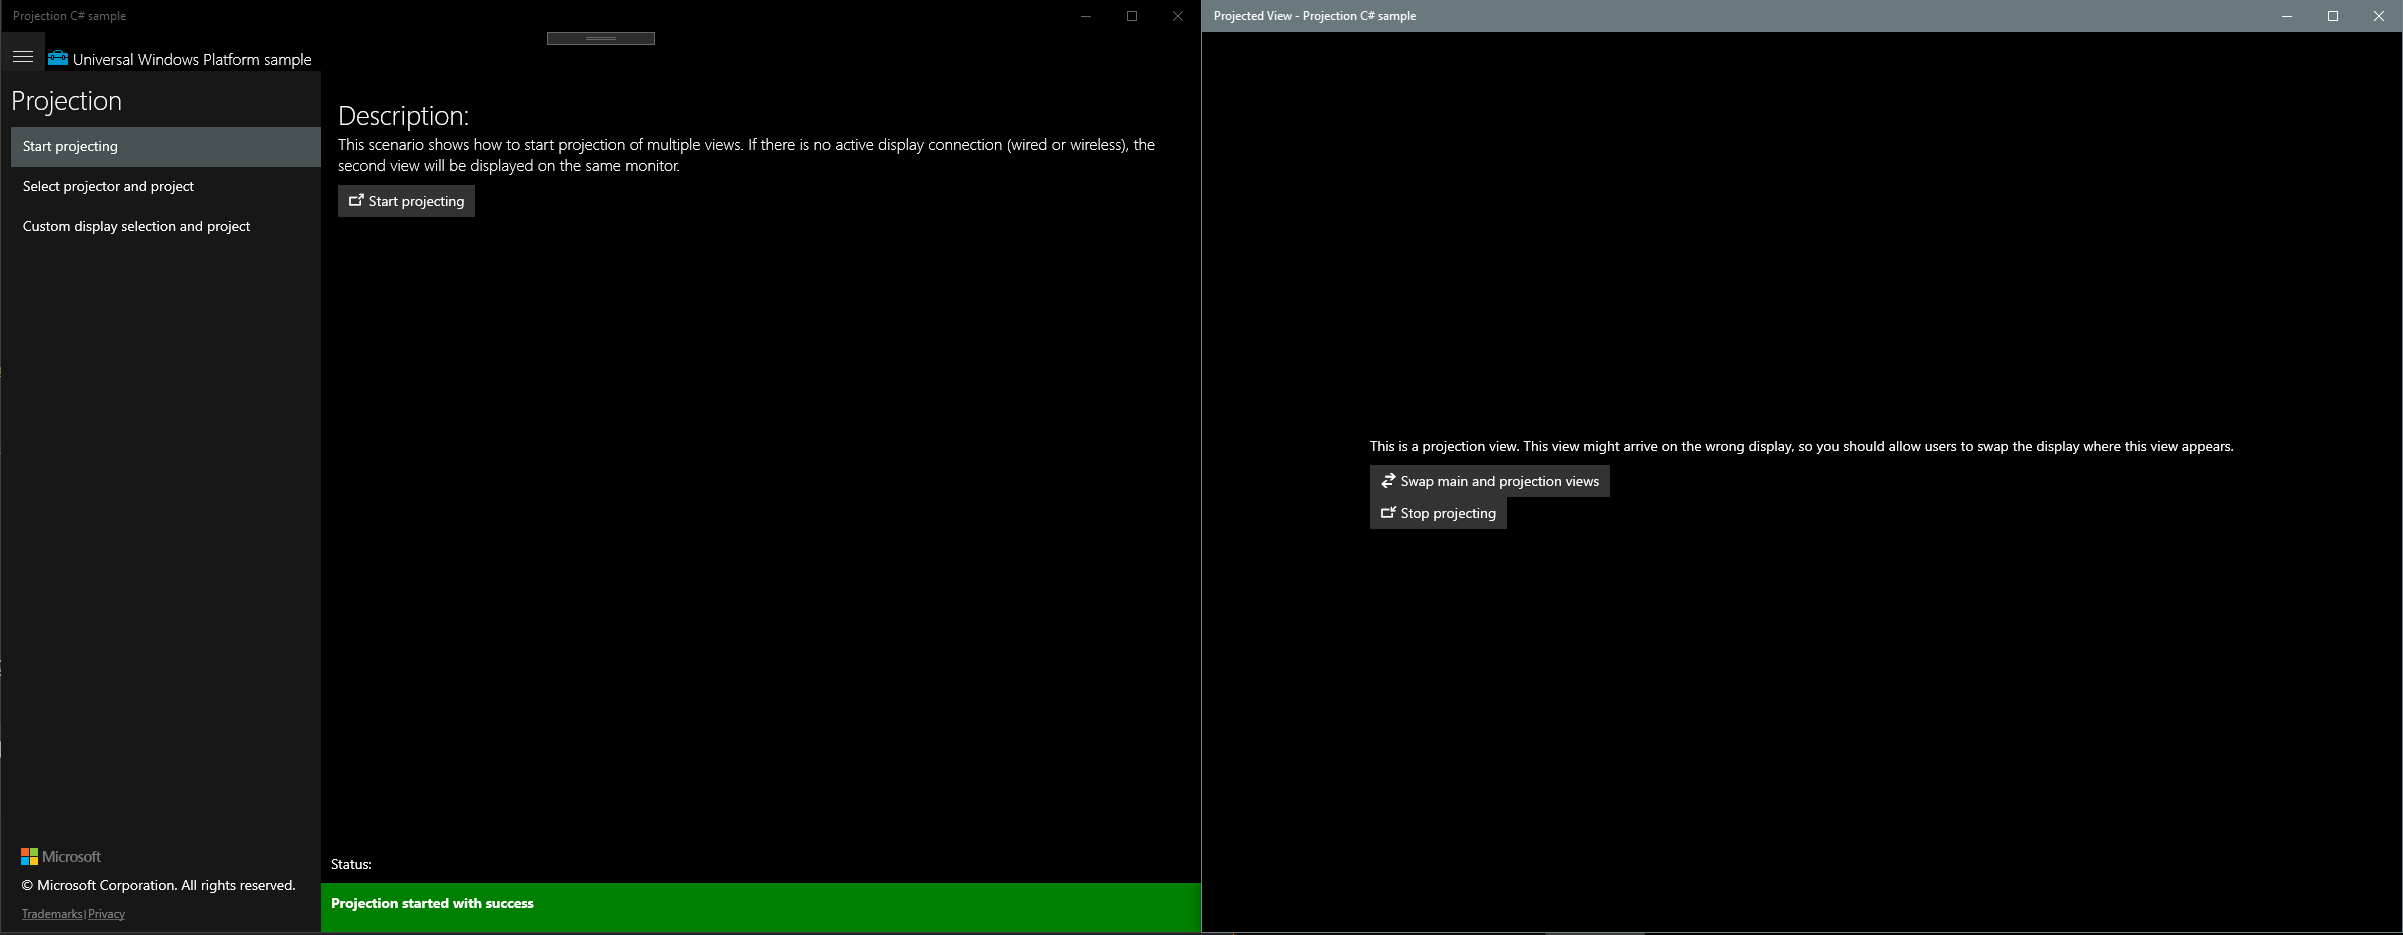This screenshot has height=935, width=2403.
Task: Select the 'Select projector and project' scenario
Action: (x=108, y=186)
